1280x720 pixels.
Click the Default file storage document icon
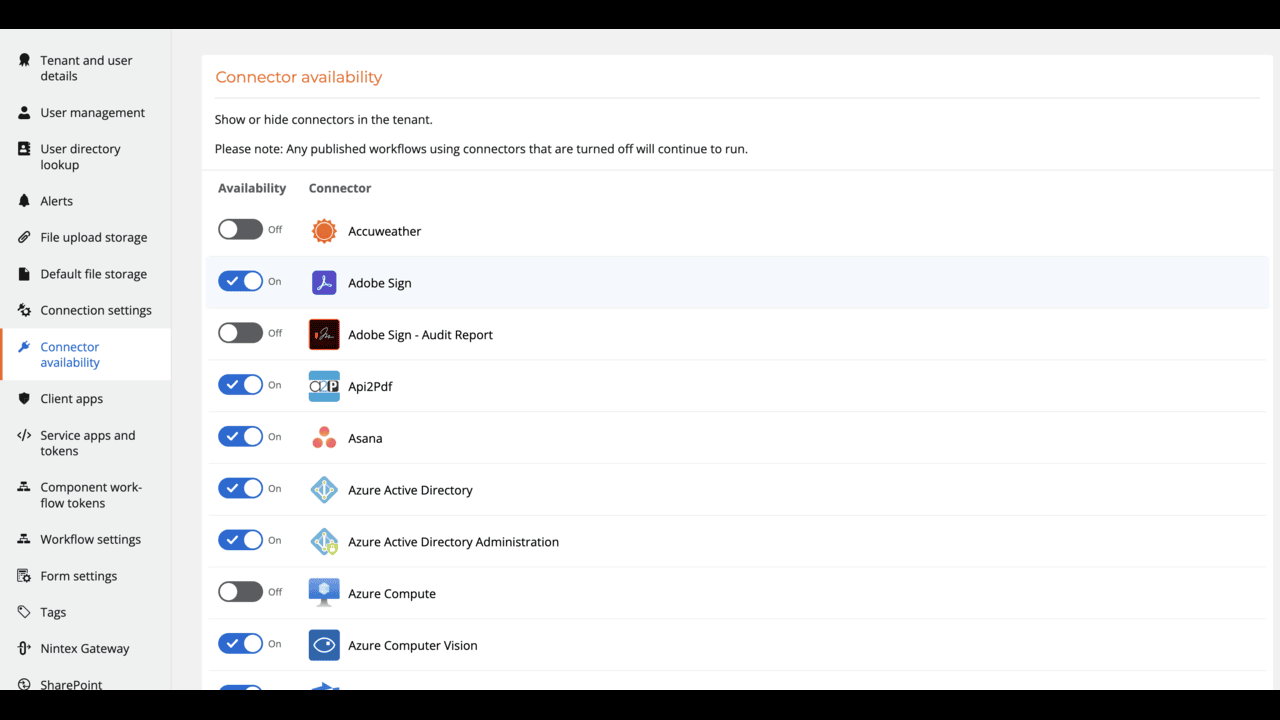click(24, 274)
